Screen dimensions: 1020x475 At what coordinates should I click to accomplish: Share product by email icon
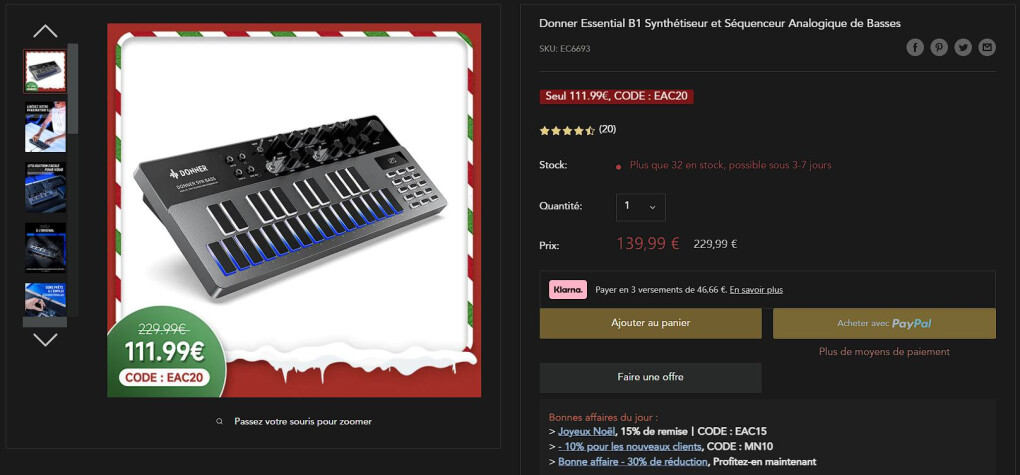[987, 47]
